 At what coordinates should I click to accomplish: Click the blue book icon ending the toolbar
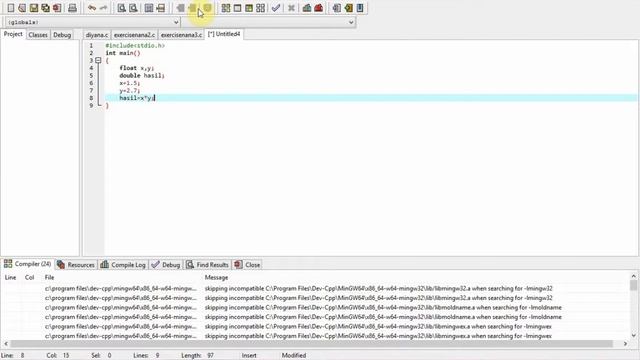tap(360, 8)
